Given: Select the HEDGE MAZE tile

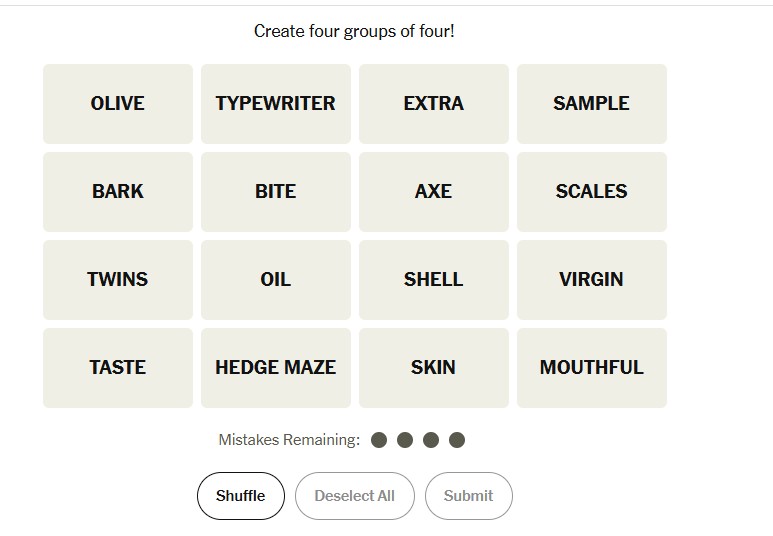Looking at the screenshot, I should pyautogui.click(x=276, y=368).
